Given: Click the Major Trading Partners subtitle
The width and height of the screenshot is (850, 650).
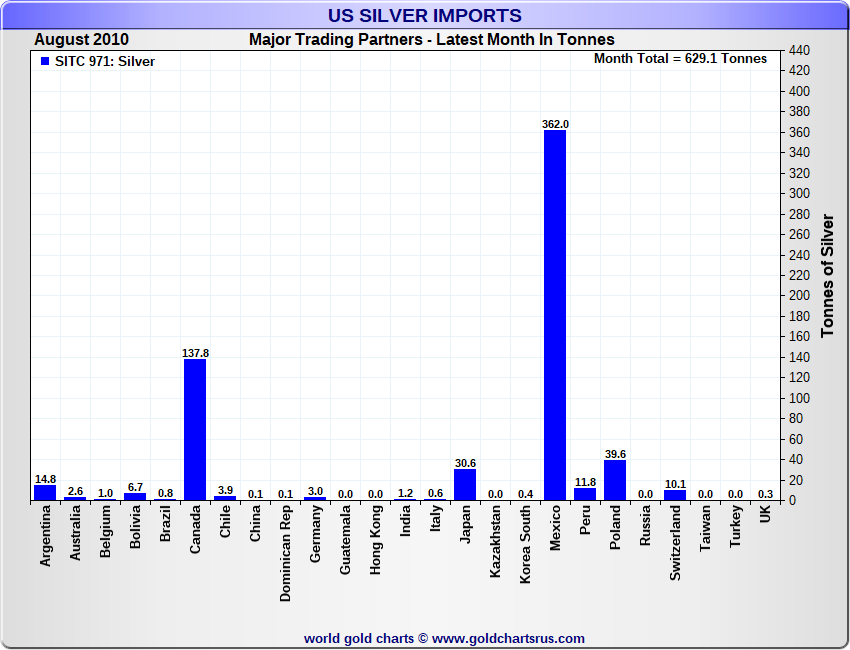Looking at the screenshot, I should click(431, 40).
